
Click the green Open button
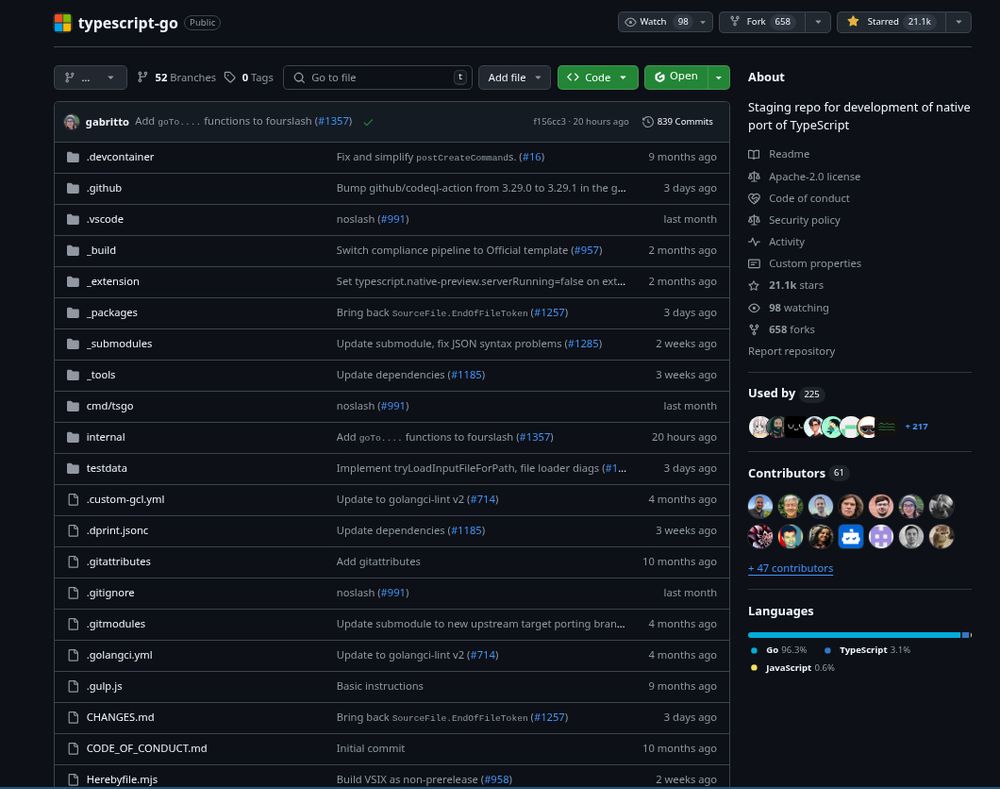(676, 77)
